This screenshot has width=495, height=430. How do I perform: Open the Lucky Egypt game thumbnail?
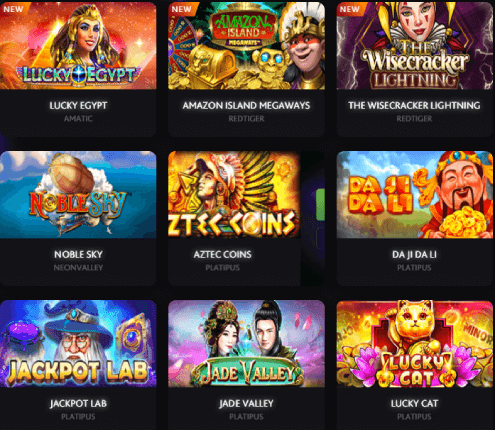coord(78,46)
